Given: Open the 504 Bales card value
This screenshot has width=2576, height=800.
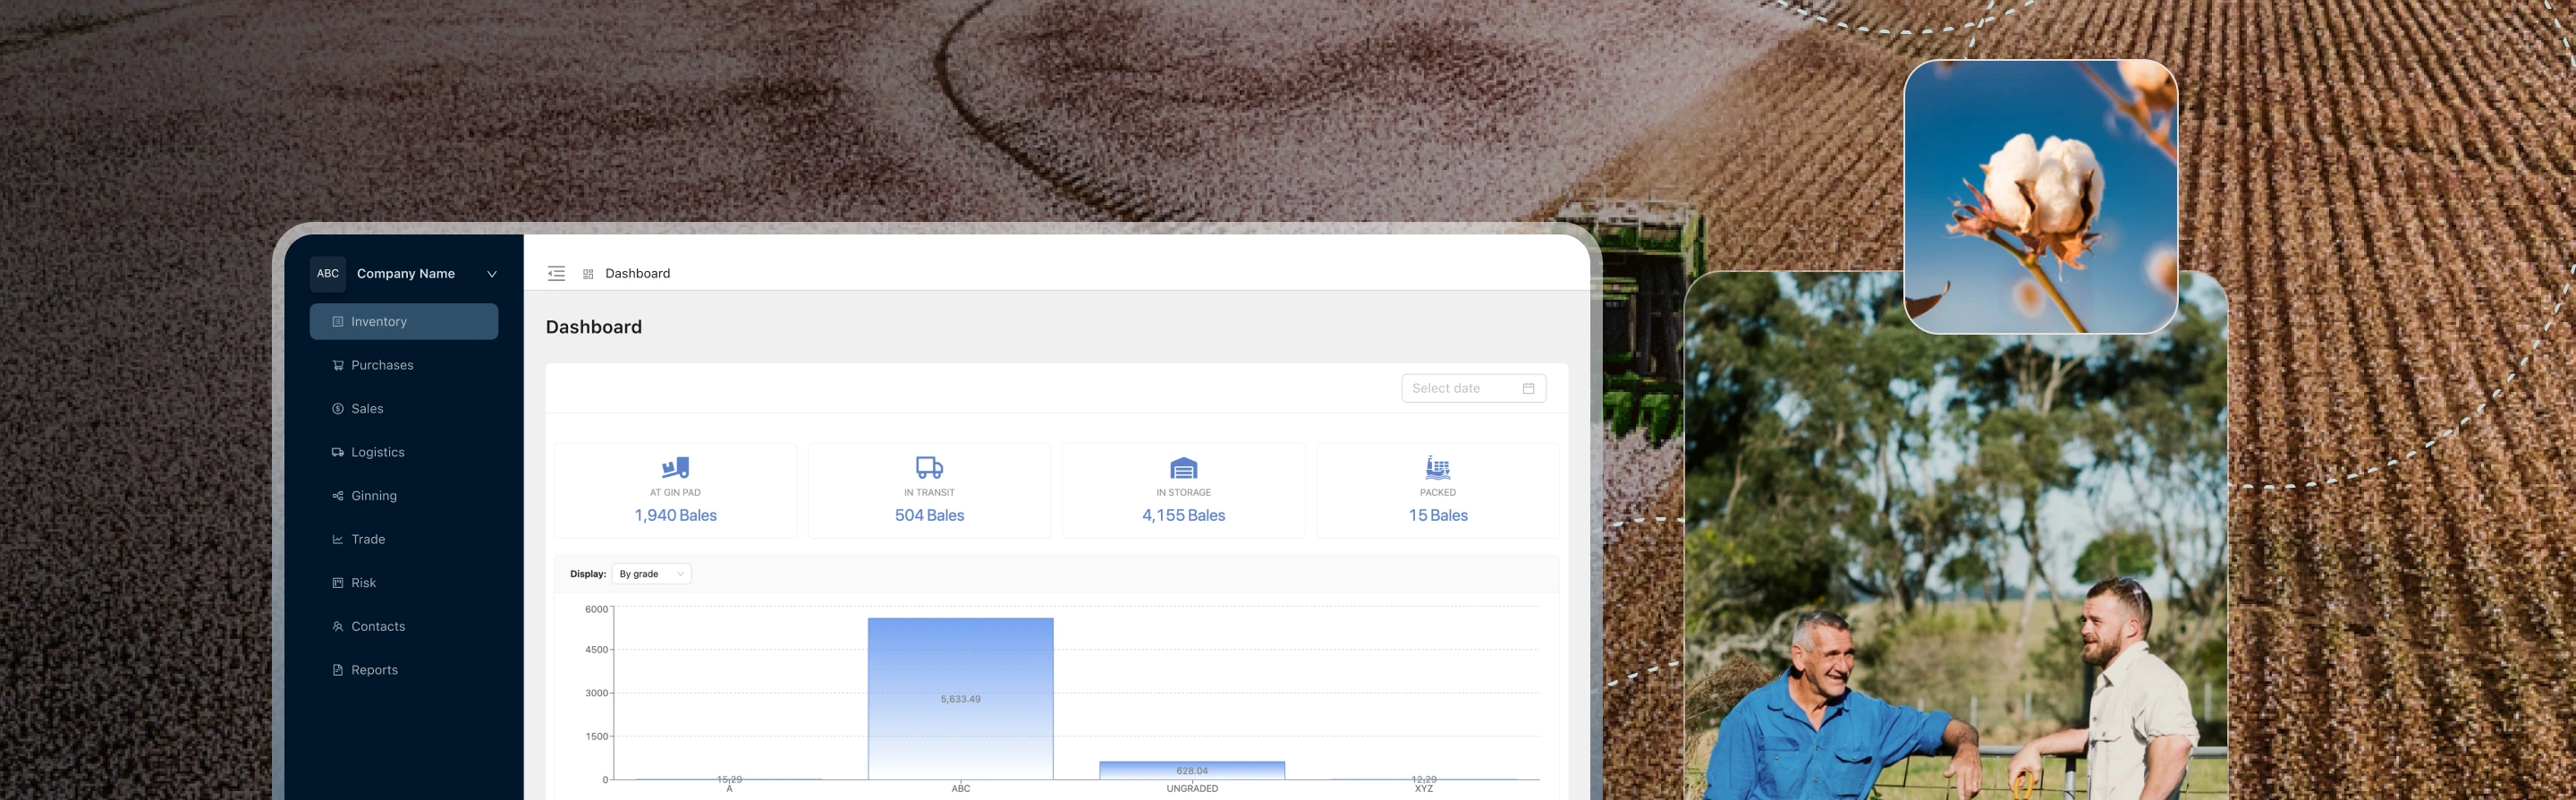Looking at the screenshot, I should pos(930,516).
